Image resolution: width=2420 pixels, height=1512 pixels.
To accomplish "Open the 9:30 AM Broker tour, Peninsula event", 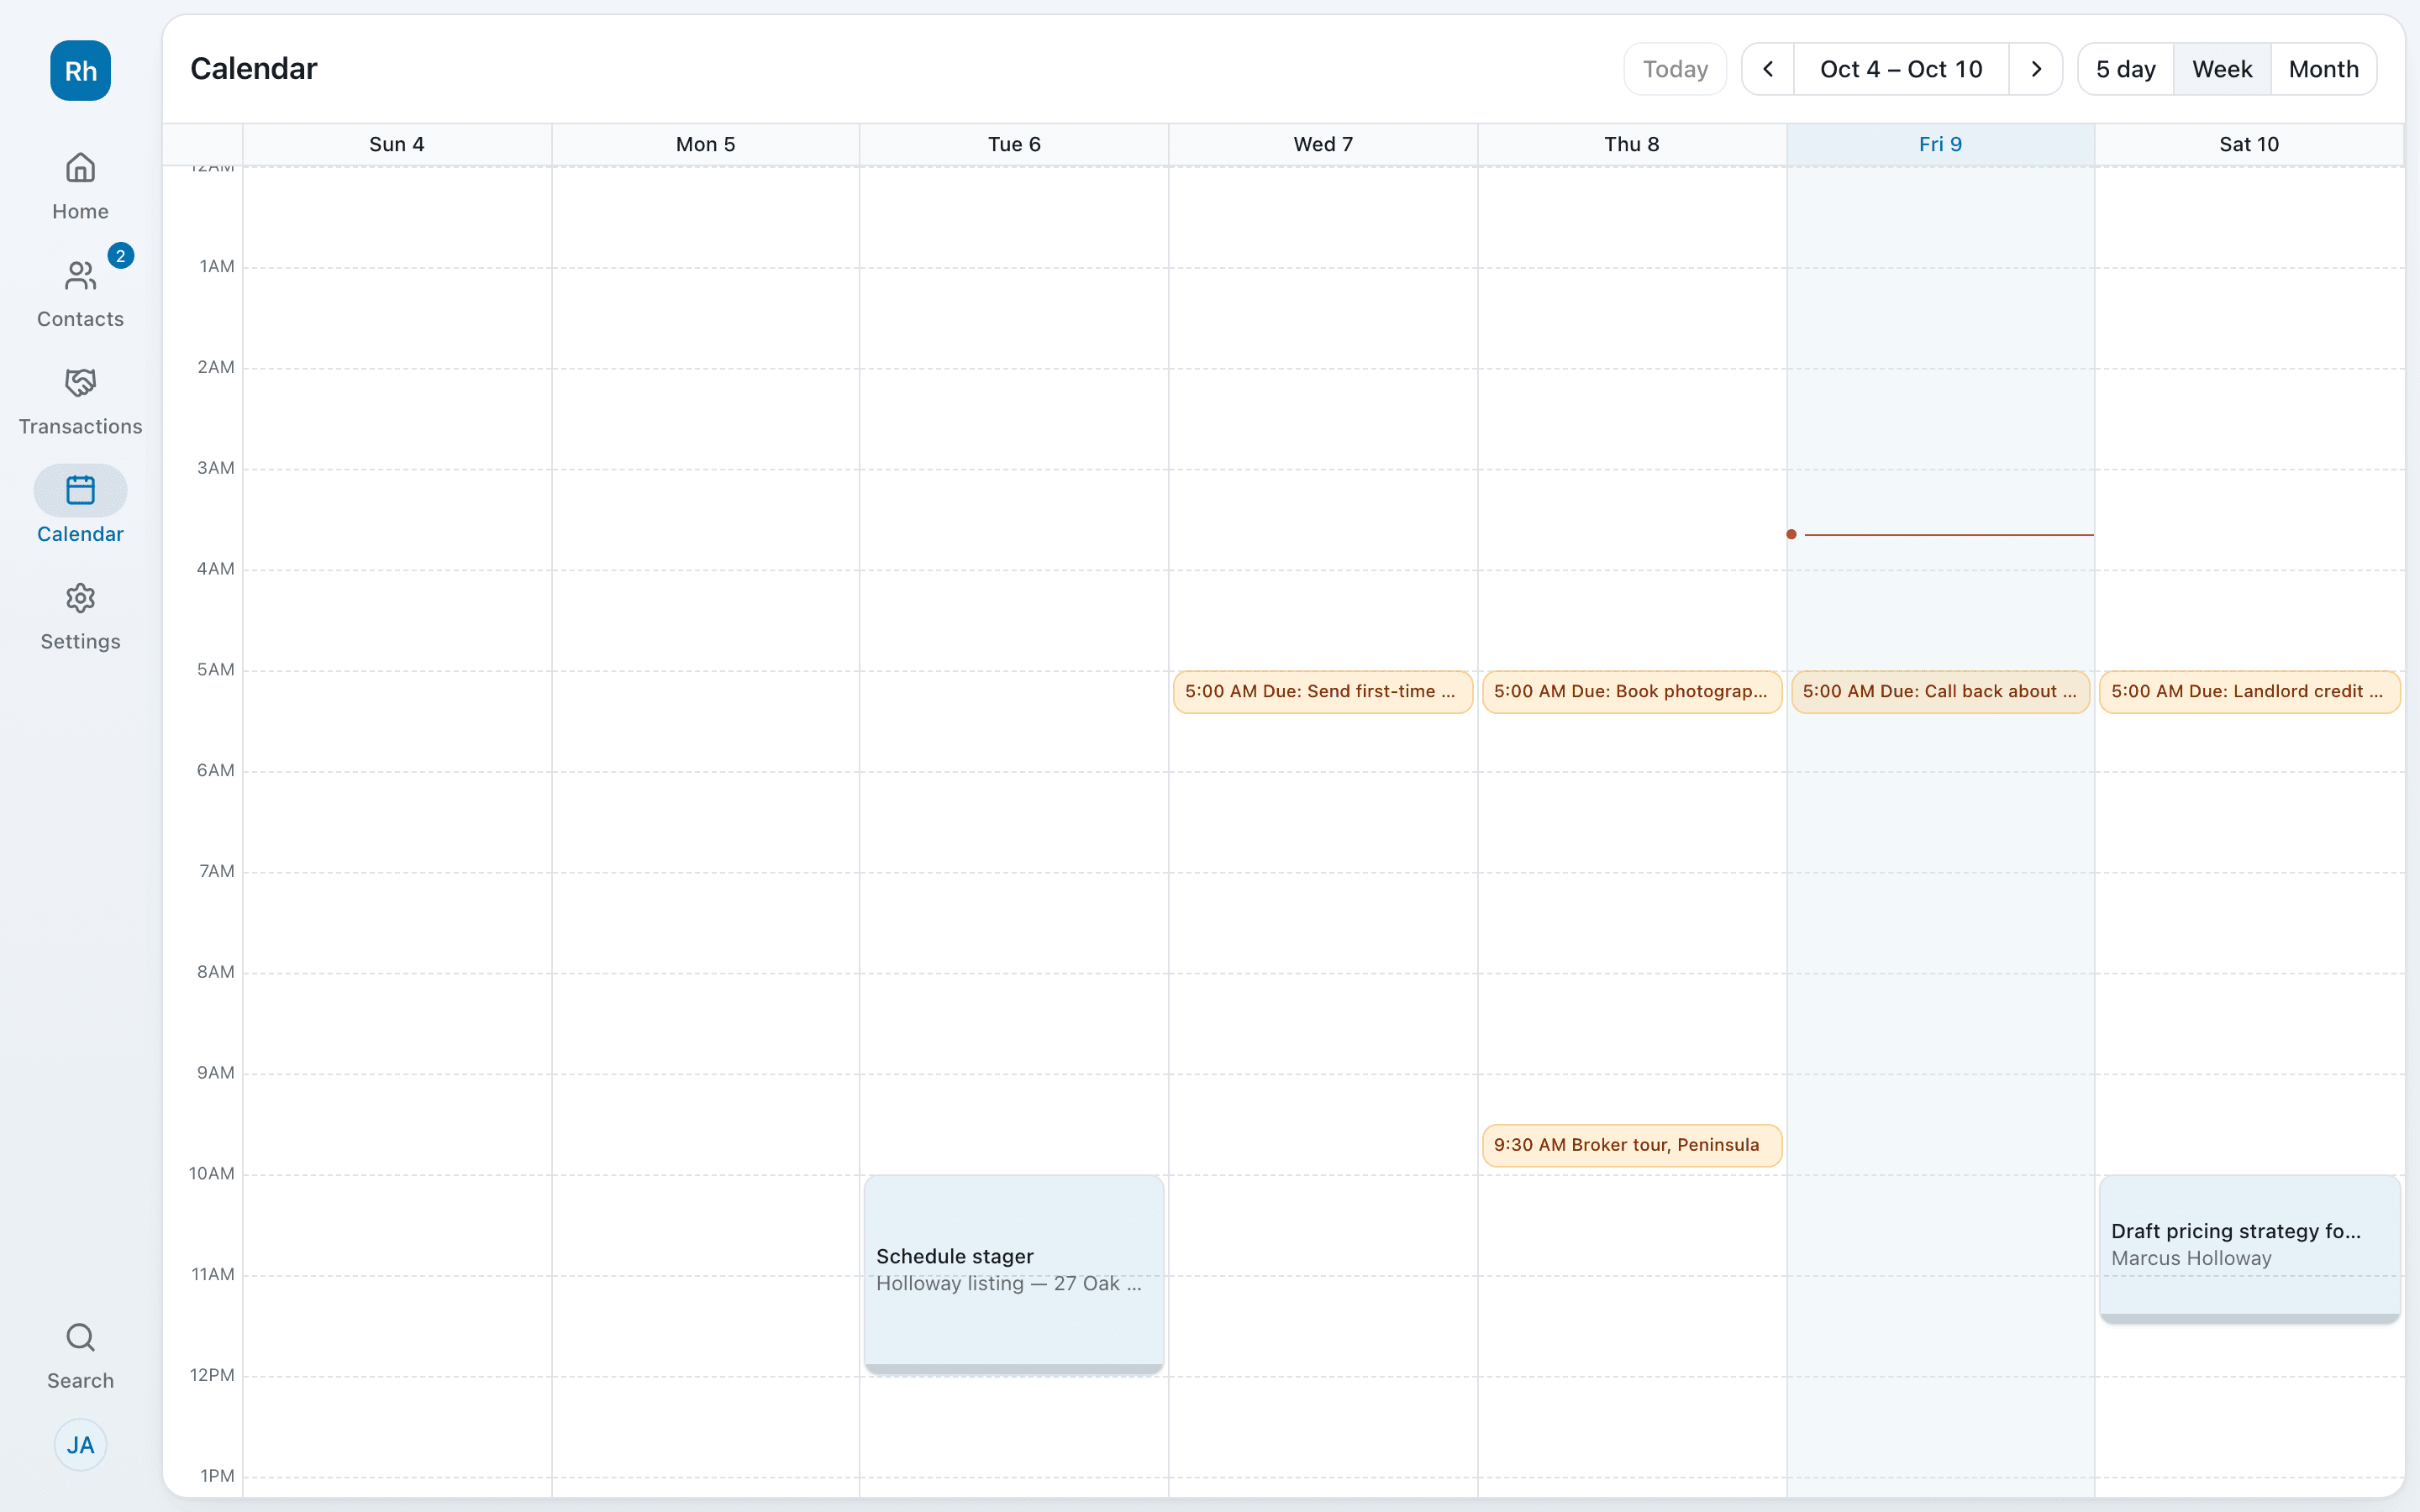I will [1632, 1145].
